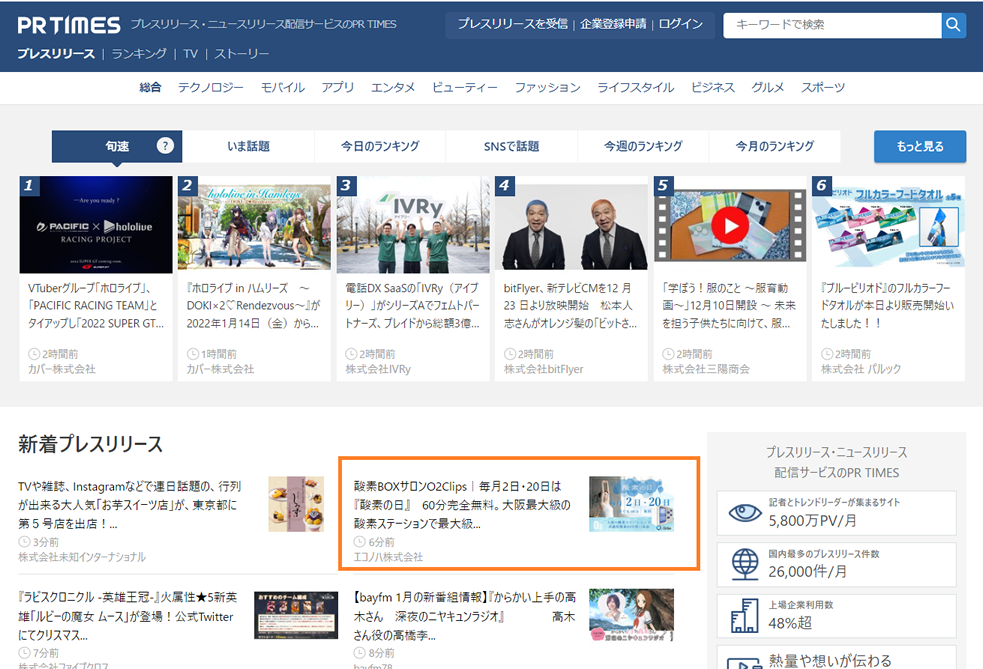Open the 今月のランキング tab
983x669 pixels.
774,146
